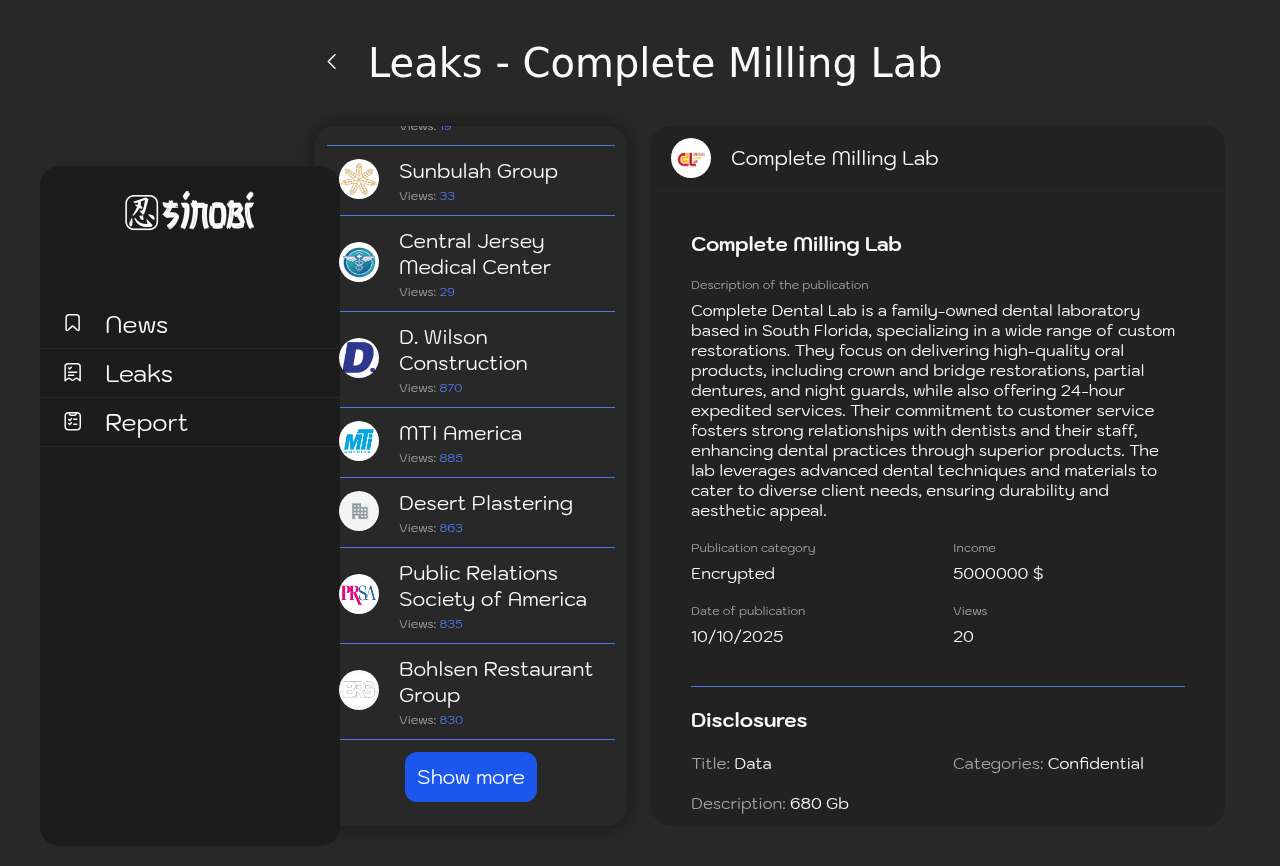Click the Complete Milling Lab panel header title
Image resolution: width=1280 pixels, height=866 pixels.
834,158
